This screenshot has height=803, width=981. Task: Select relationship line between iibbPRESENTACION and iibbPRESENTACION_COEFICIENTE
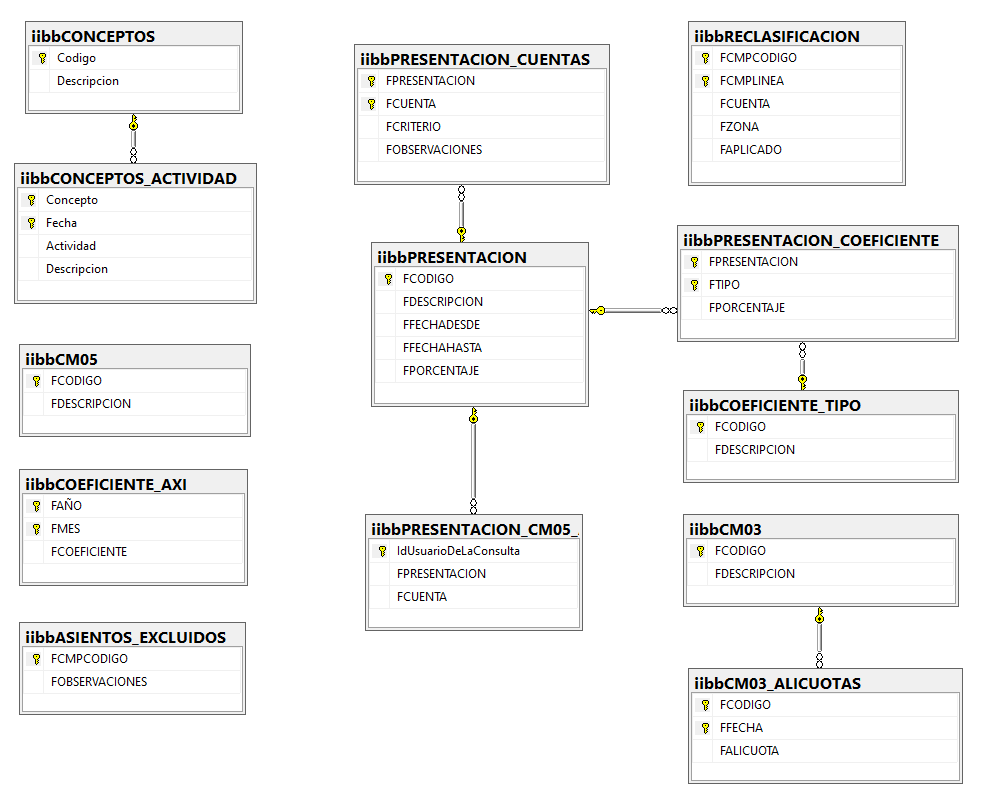coord(633,310)
